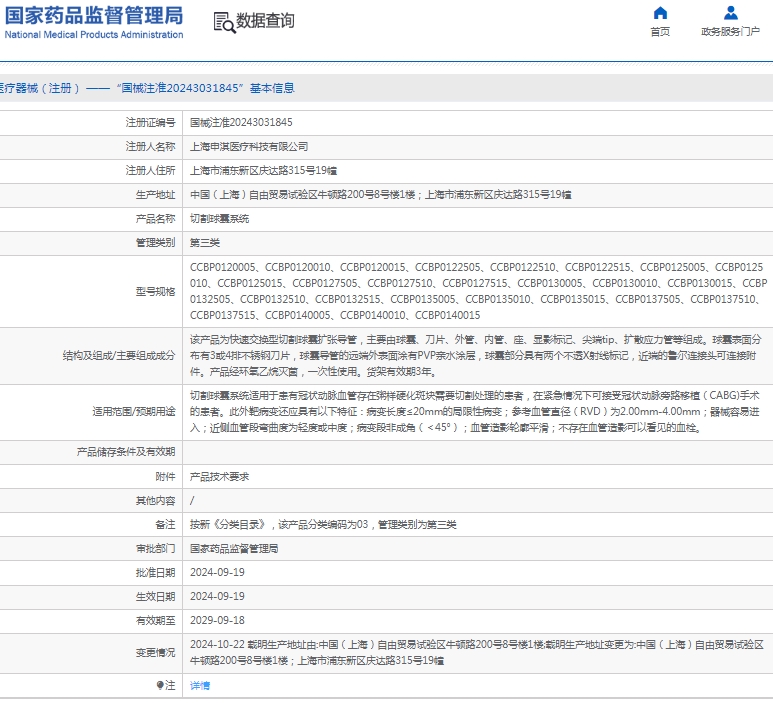Click the 变更情况 row label
773x703 pixels.
pos(155,652)
